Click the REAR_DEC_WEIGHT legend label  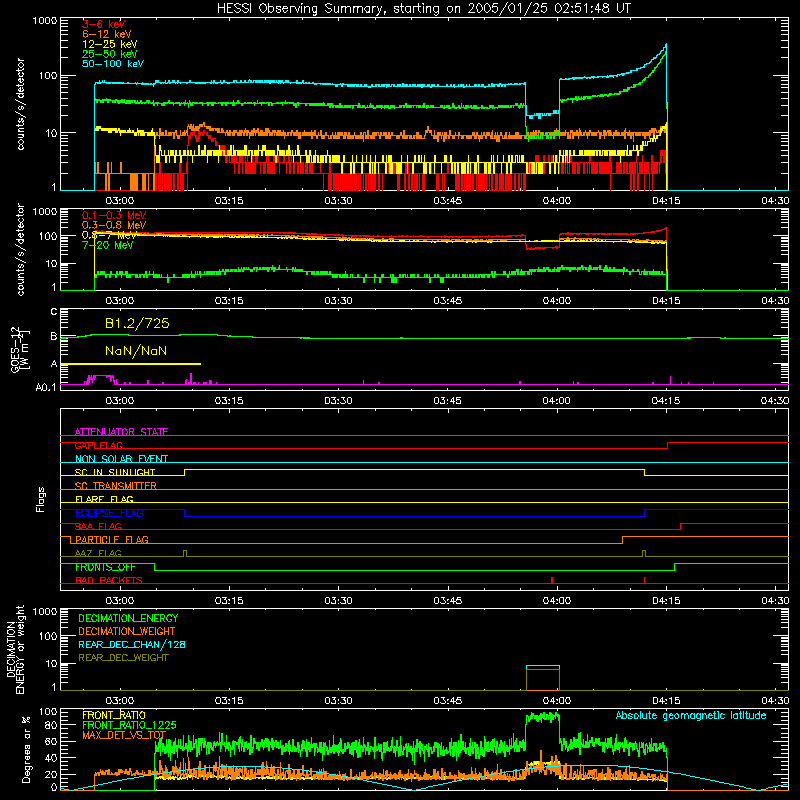[x=123, y=658]
